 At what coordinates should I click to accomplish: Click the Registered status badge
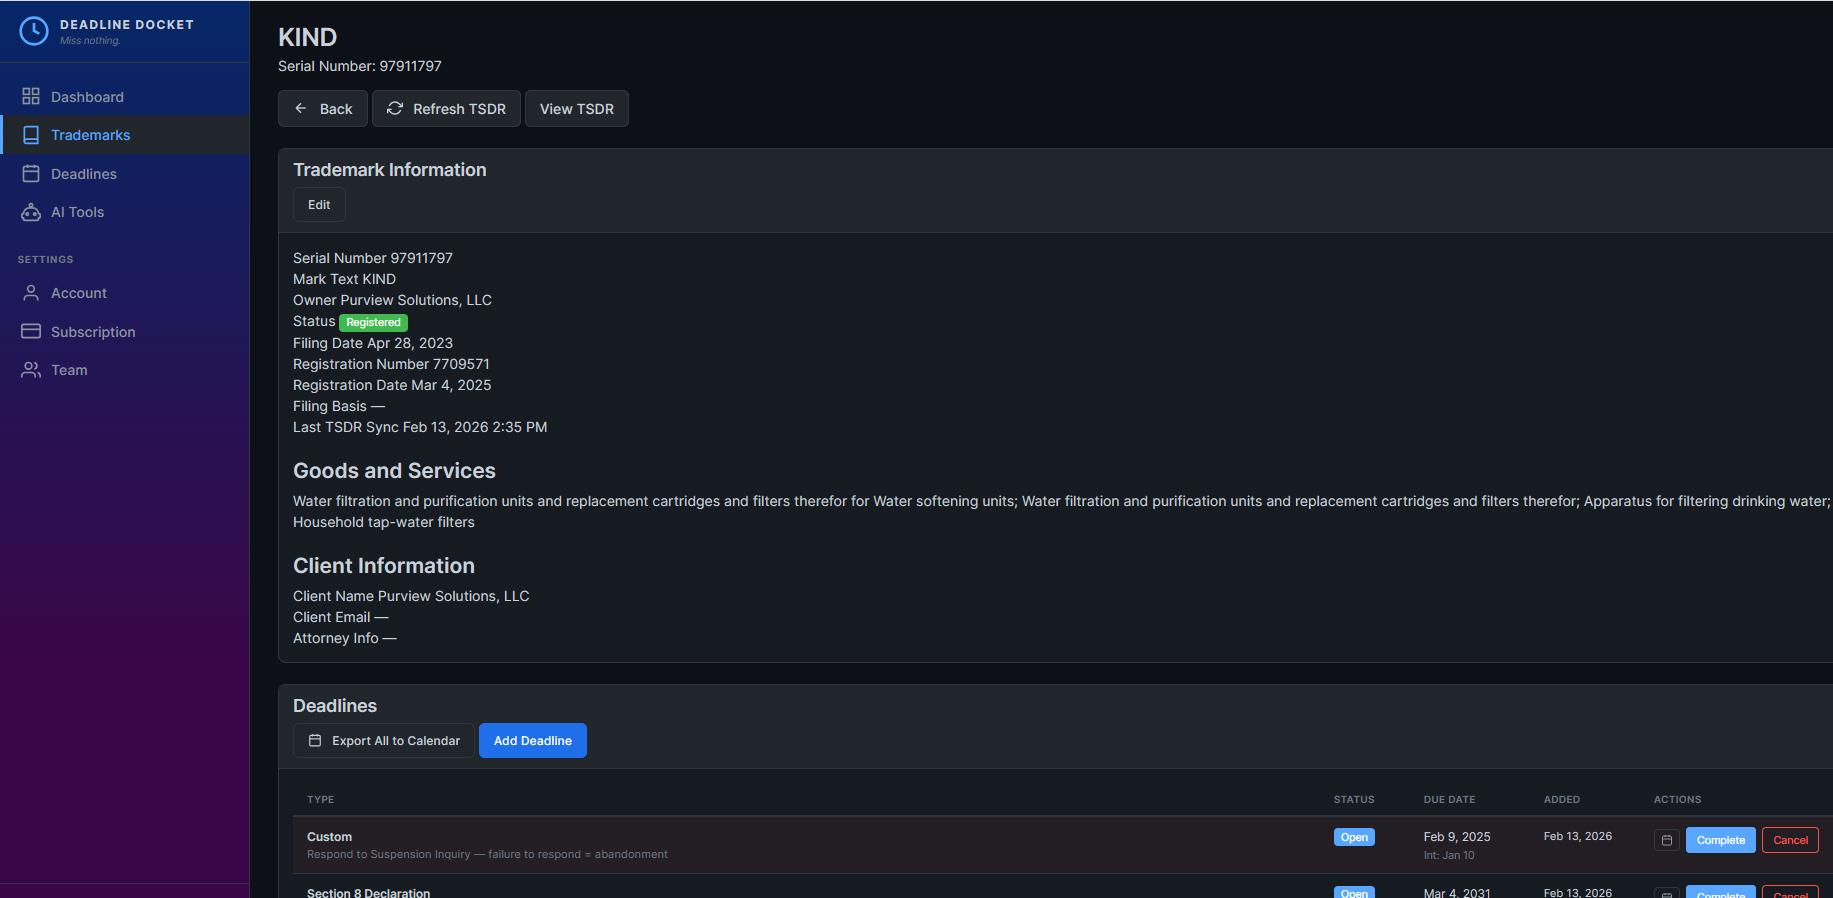pos(373,322)
